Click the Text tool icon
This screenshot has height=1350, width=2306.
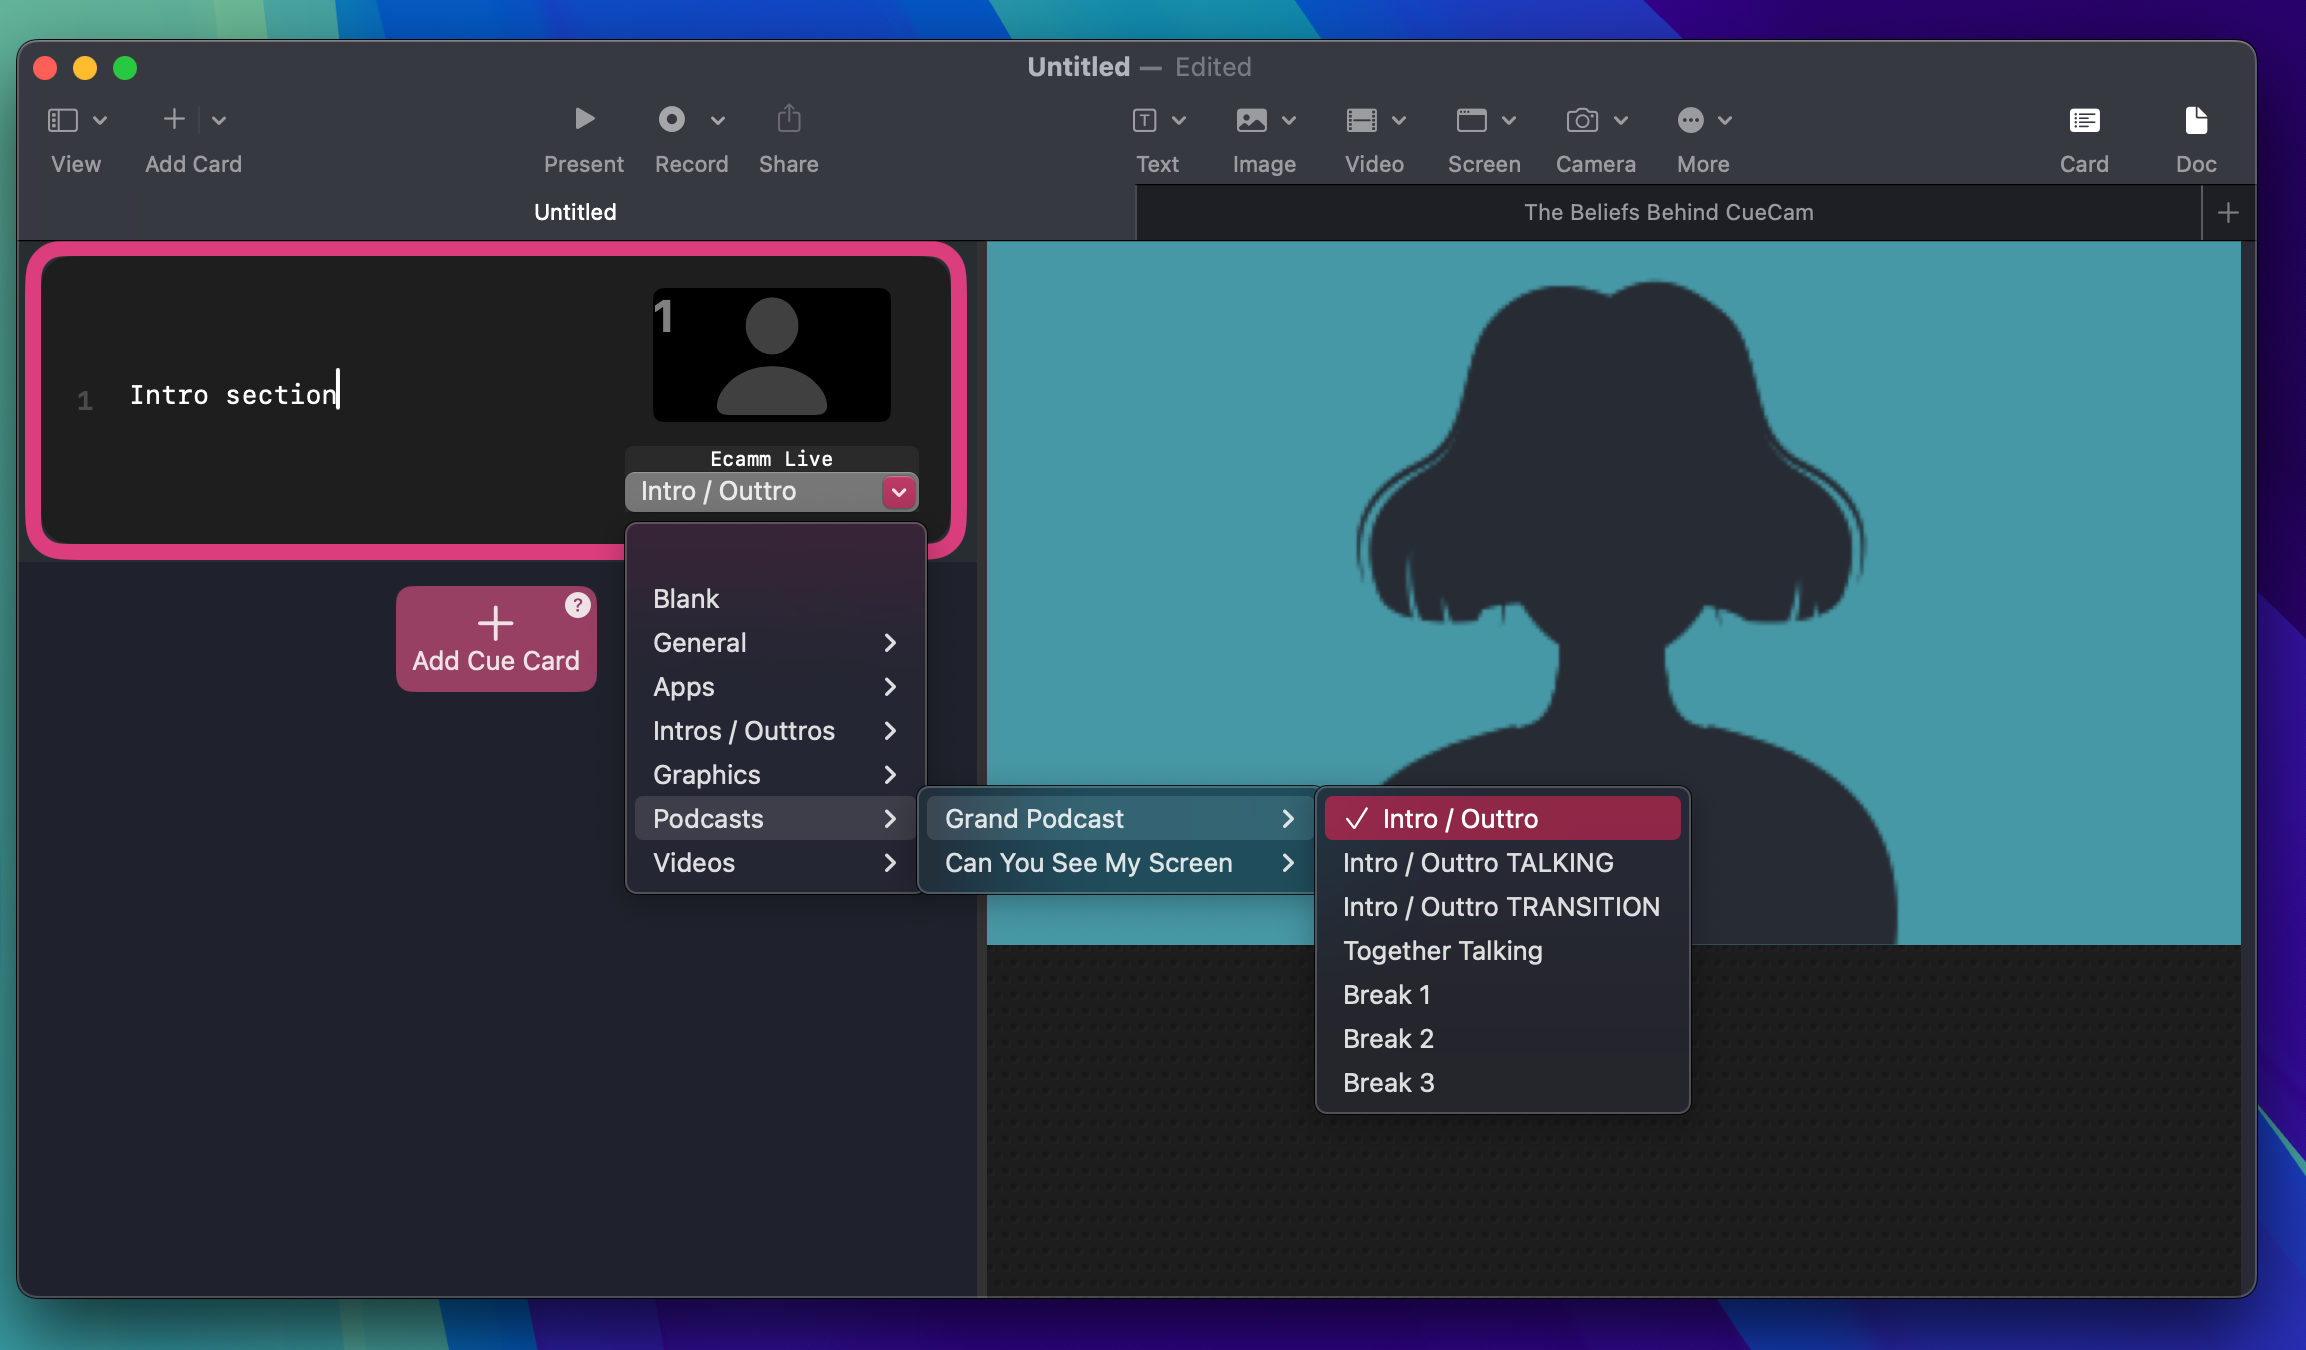pos(1144,121)
